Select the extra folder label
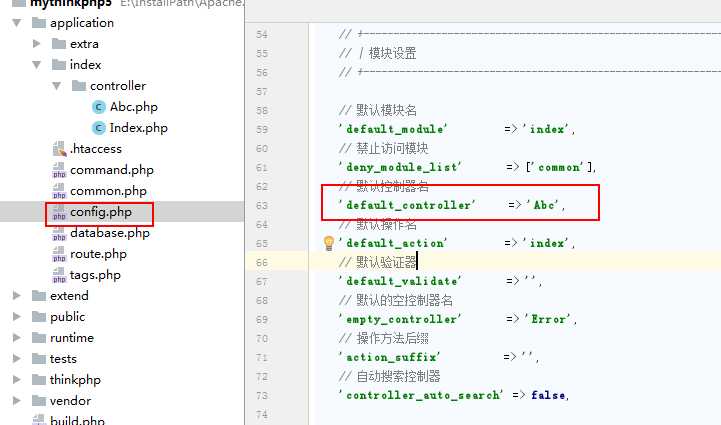 tap(84, 44)
